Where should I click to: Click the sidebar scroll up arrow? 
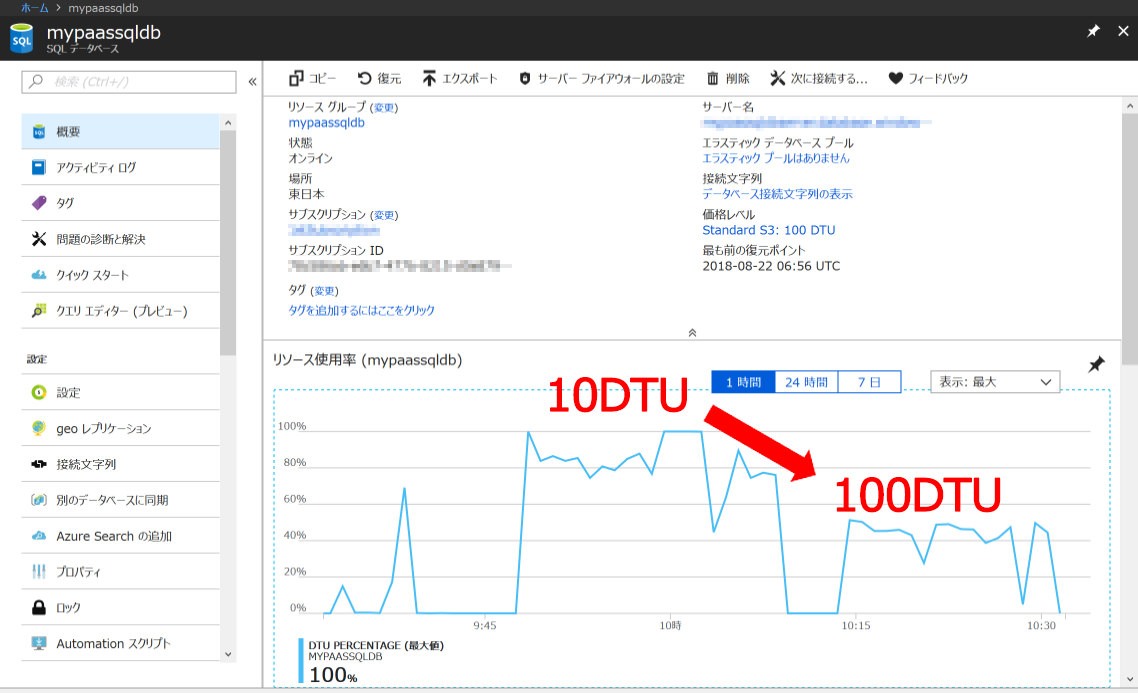228,123
